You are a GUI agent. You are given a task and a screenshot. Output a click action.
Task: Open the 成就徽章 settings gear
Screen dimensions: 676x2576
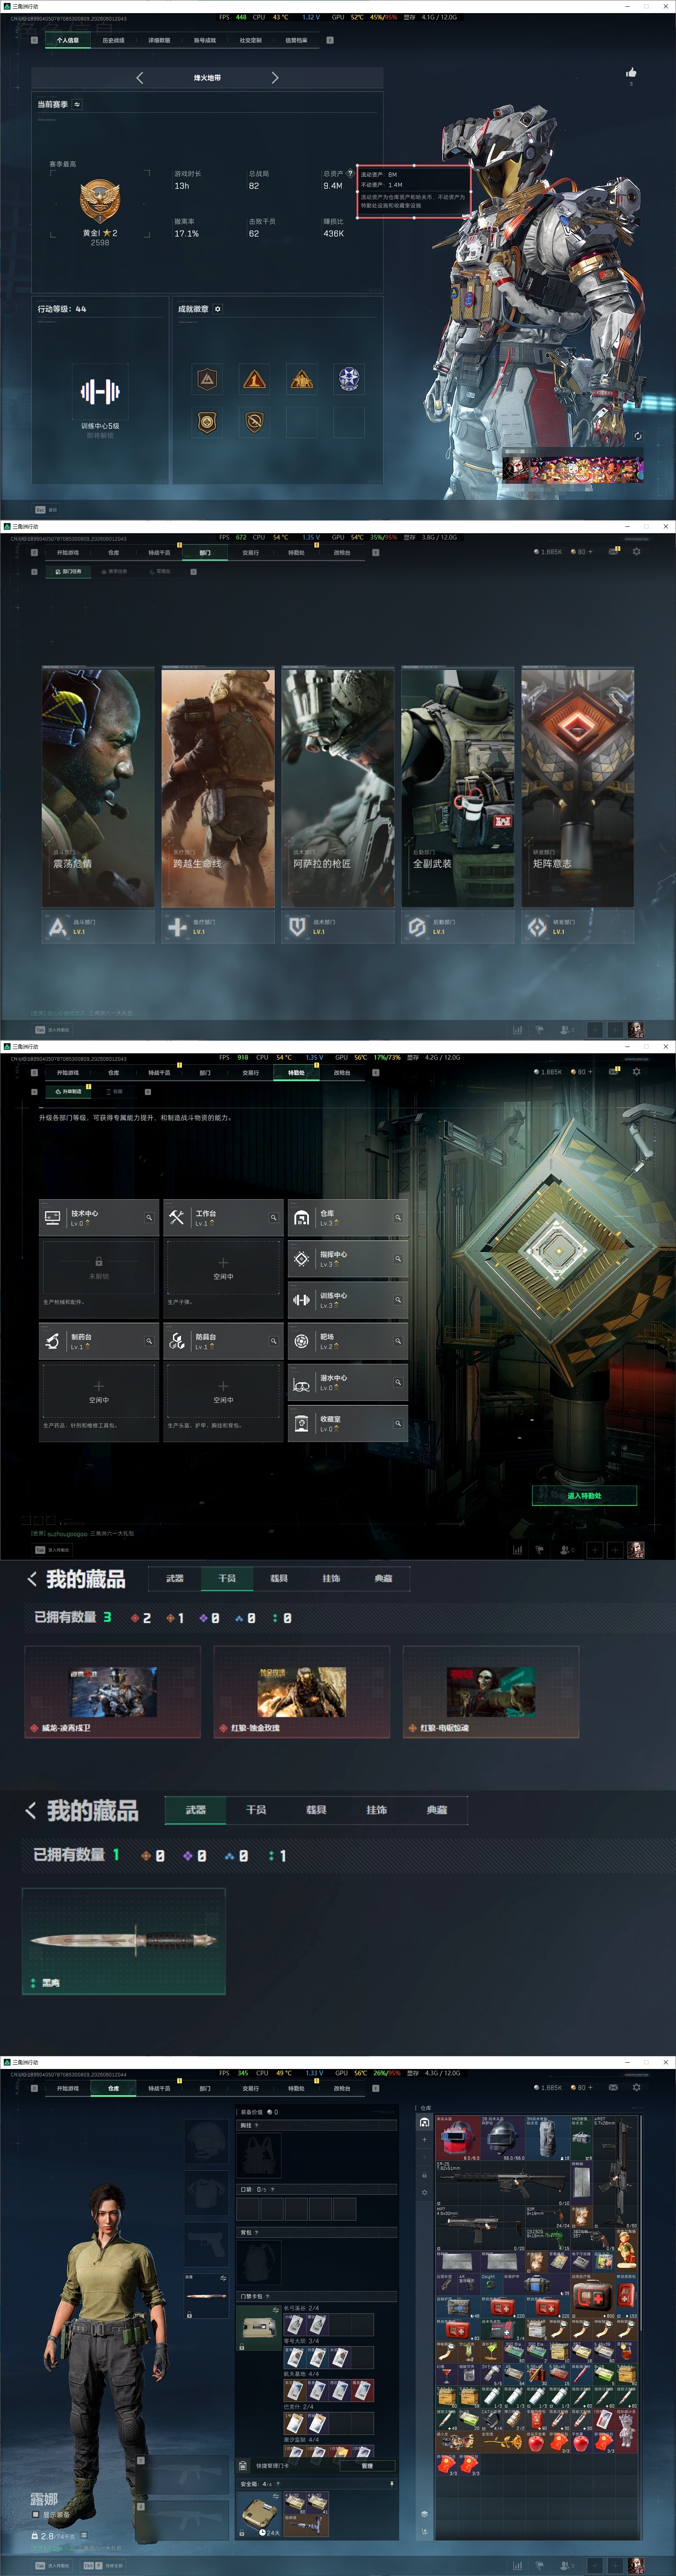[218, 309]
